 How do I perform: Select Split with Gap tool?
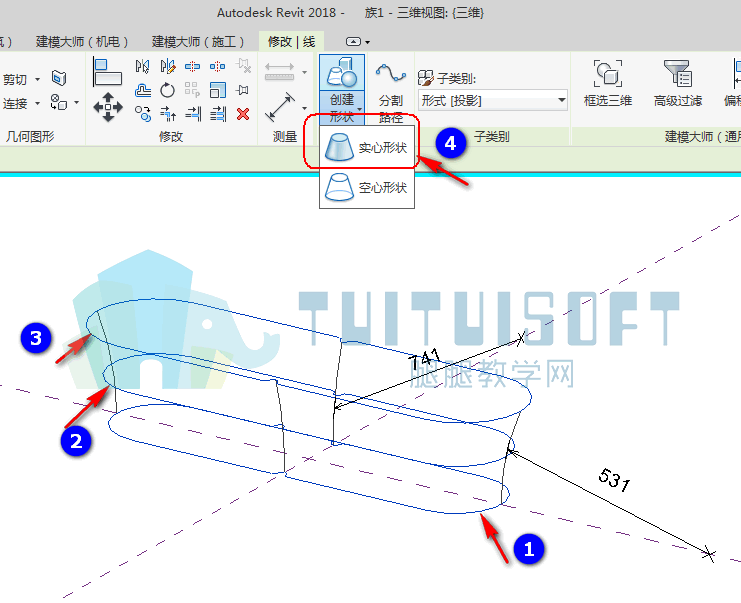(217, 66)
